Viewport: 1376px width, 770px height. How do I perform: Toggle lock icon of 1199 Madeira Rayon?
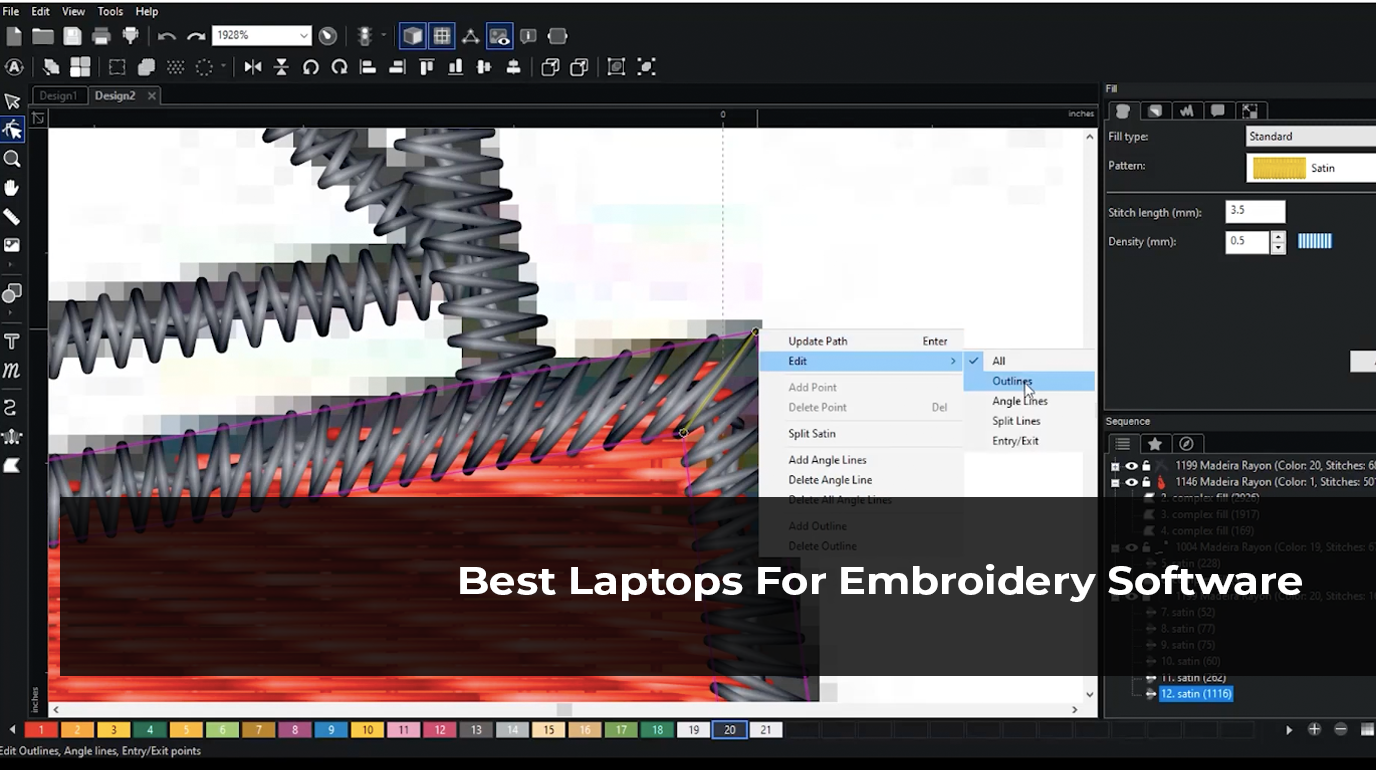(1146, 466)
